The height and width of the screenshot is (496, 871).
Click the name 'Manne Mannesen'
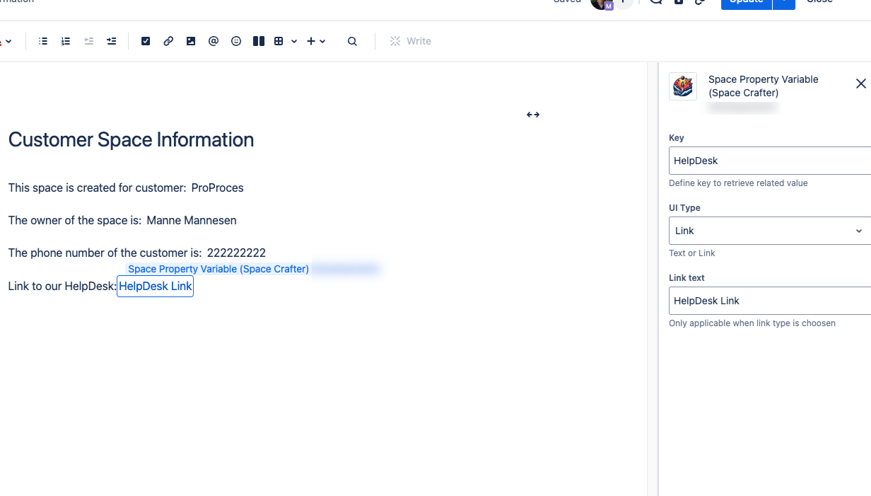tap(192, 221)
